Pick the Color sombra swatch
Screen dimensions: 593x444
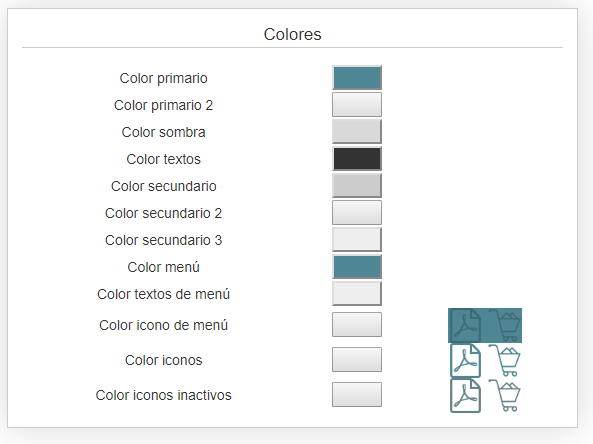click(357, 132)
